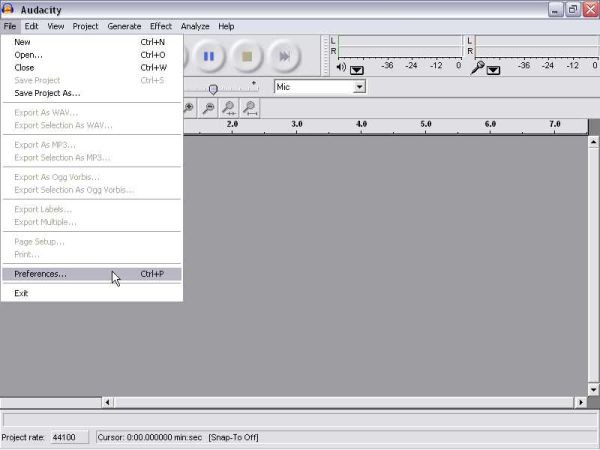Click the Zoom Out magnifier icon
This screenshot has width=600, height=450.
pos(208,108)
